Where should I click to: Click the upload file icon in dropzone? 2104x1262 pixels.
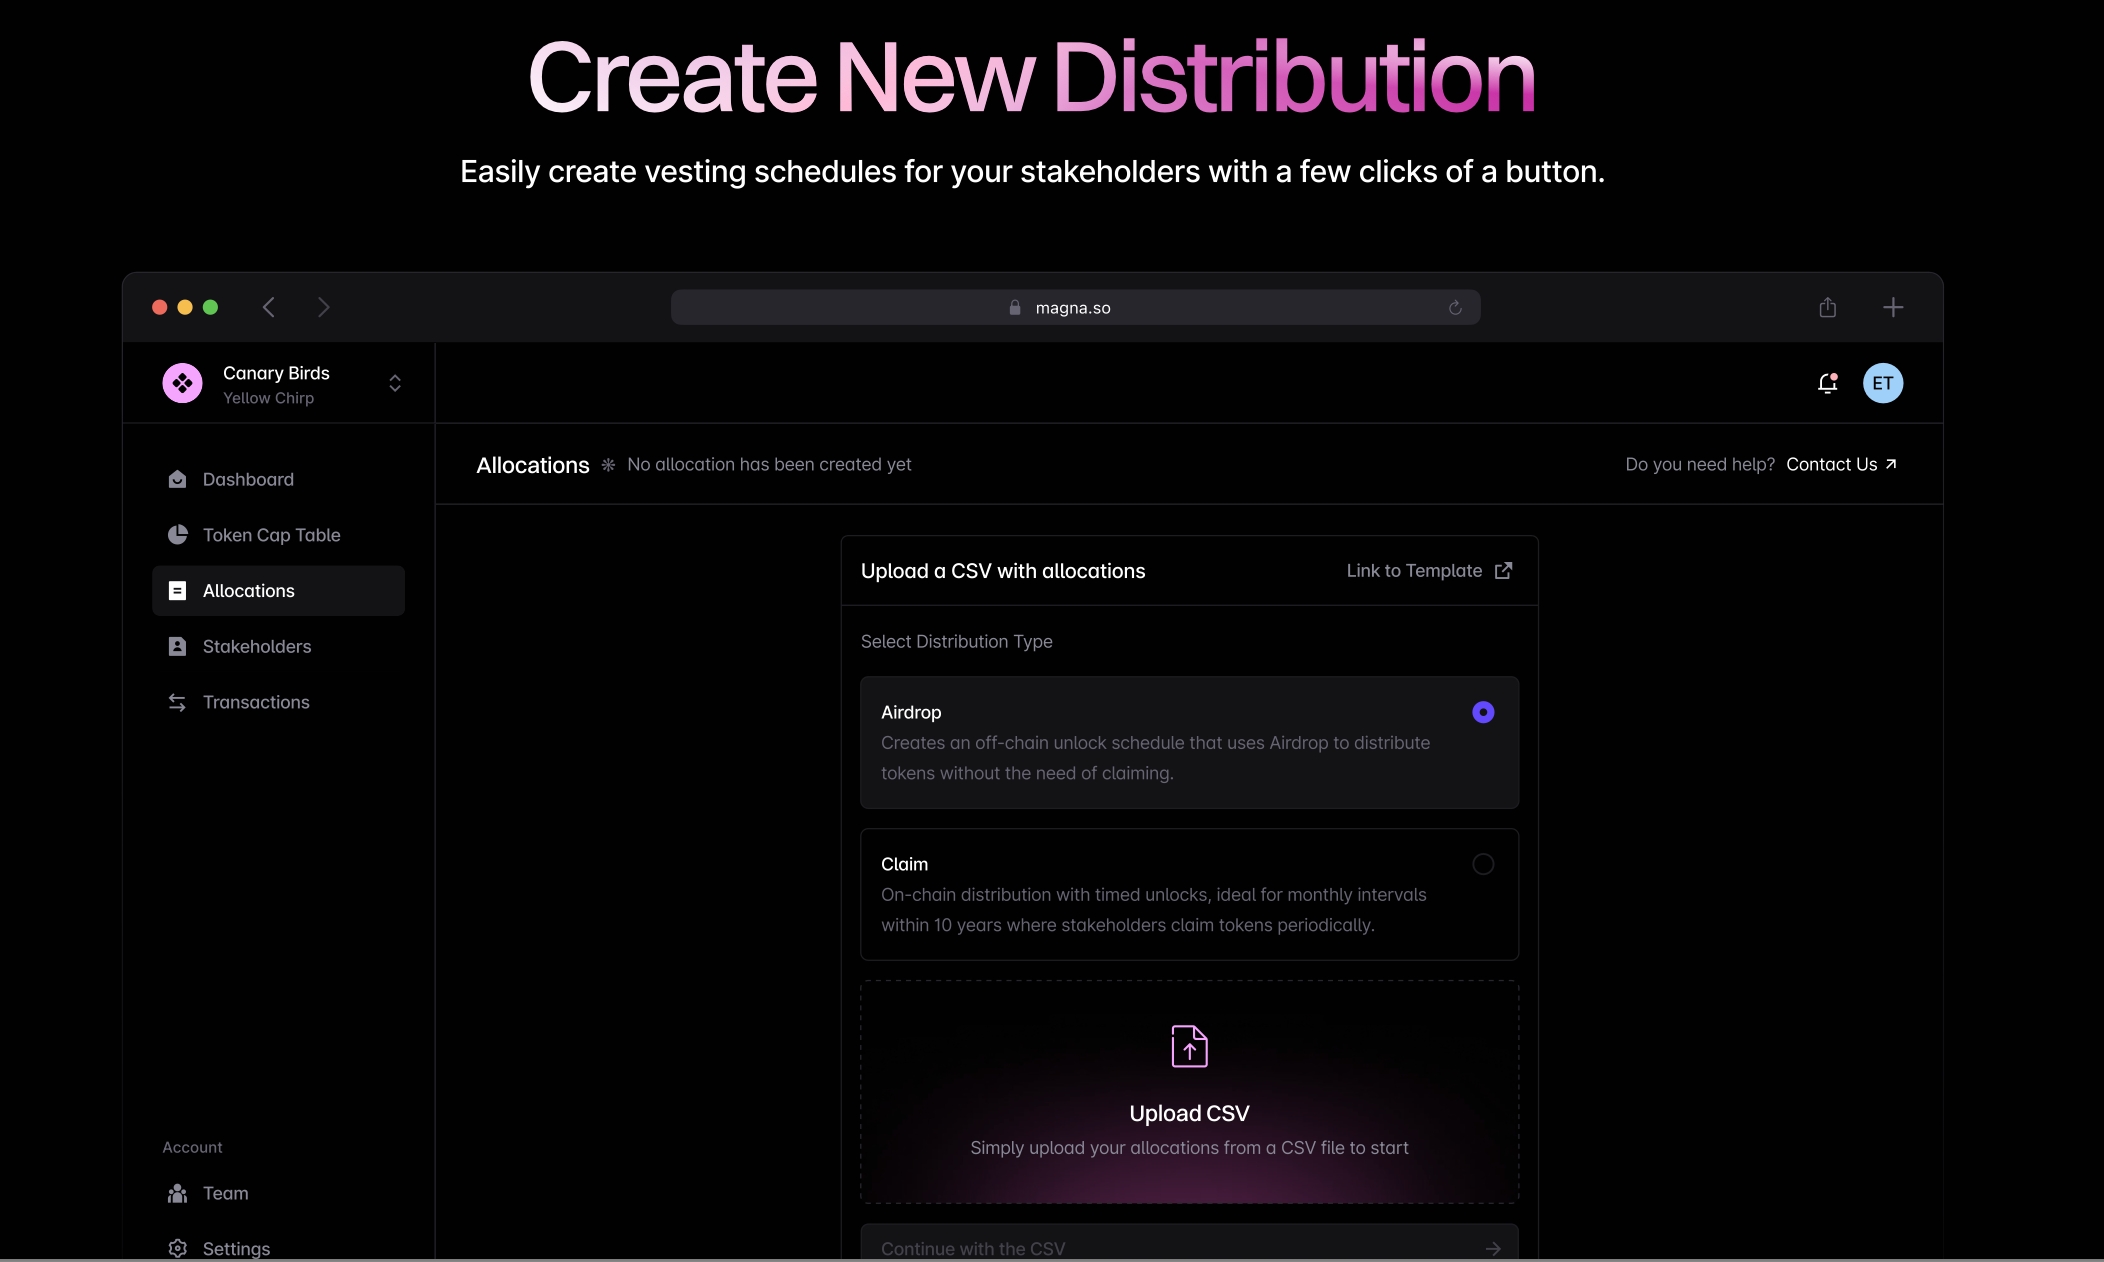[x=1189, y=1046]
